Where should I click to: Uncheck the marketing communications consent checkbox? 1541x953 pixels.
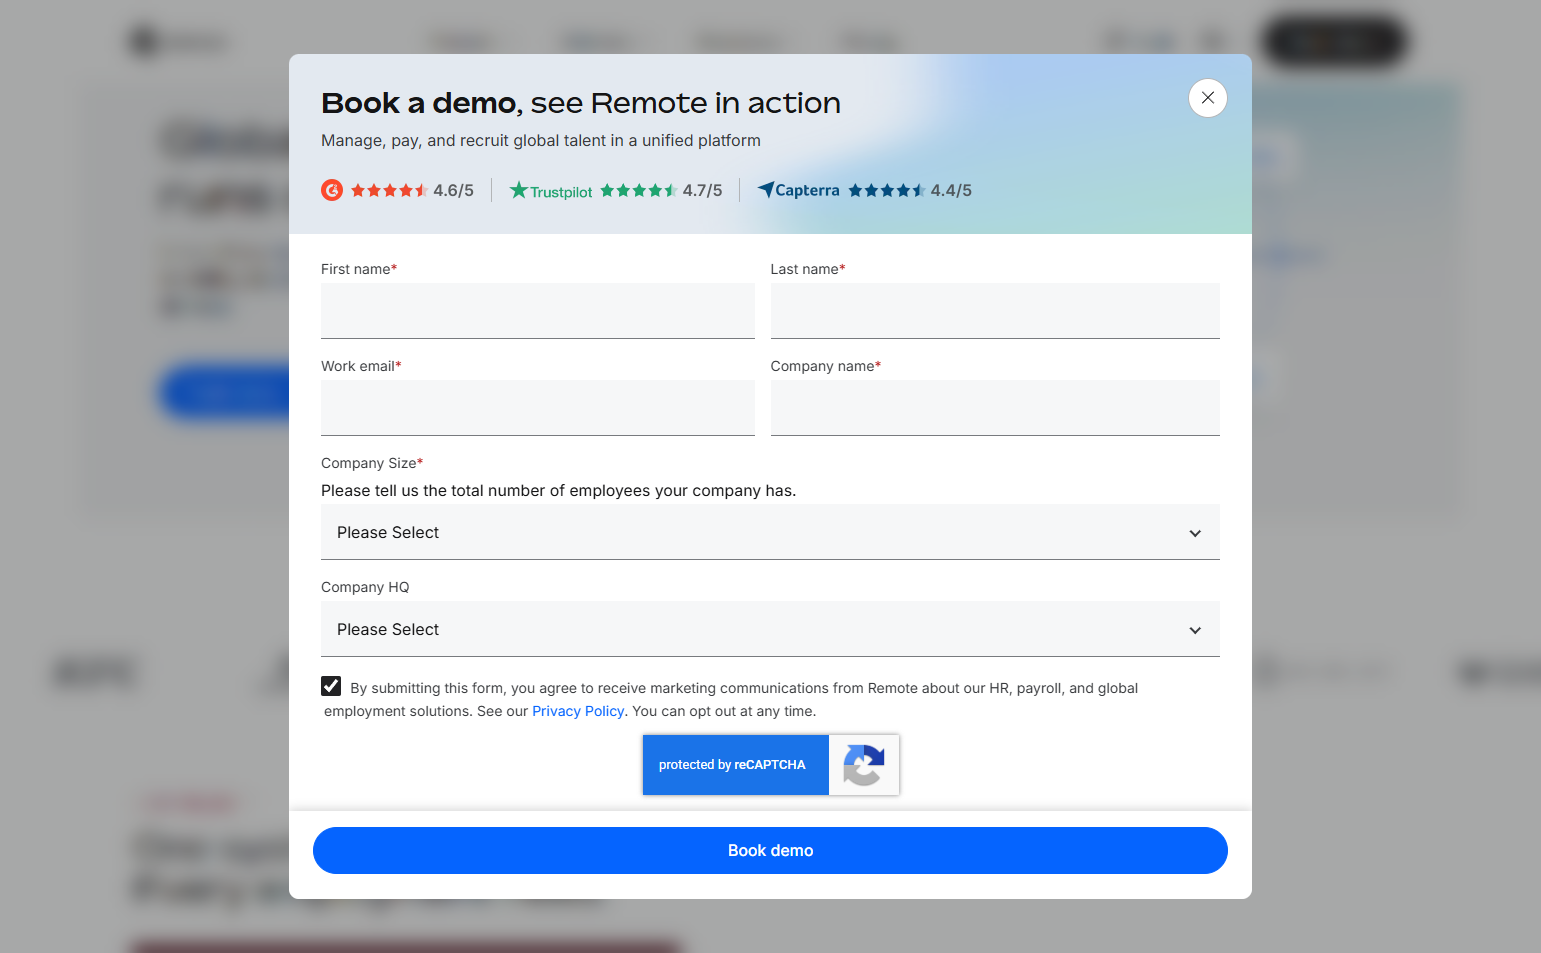pos(331,686)
